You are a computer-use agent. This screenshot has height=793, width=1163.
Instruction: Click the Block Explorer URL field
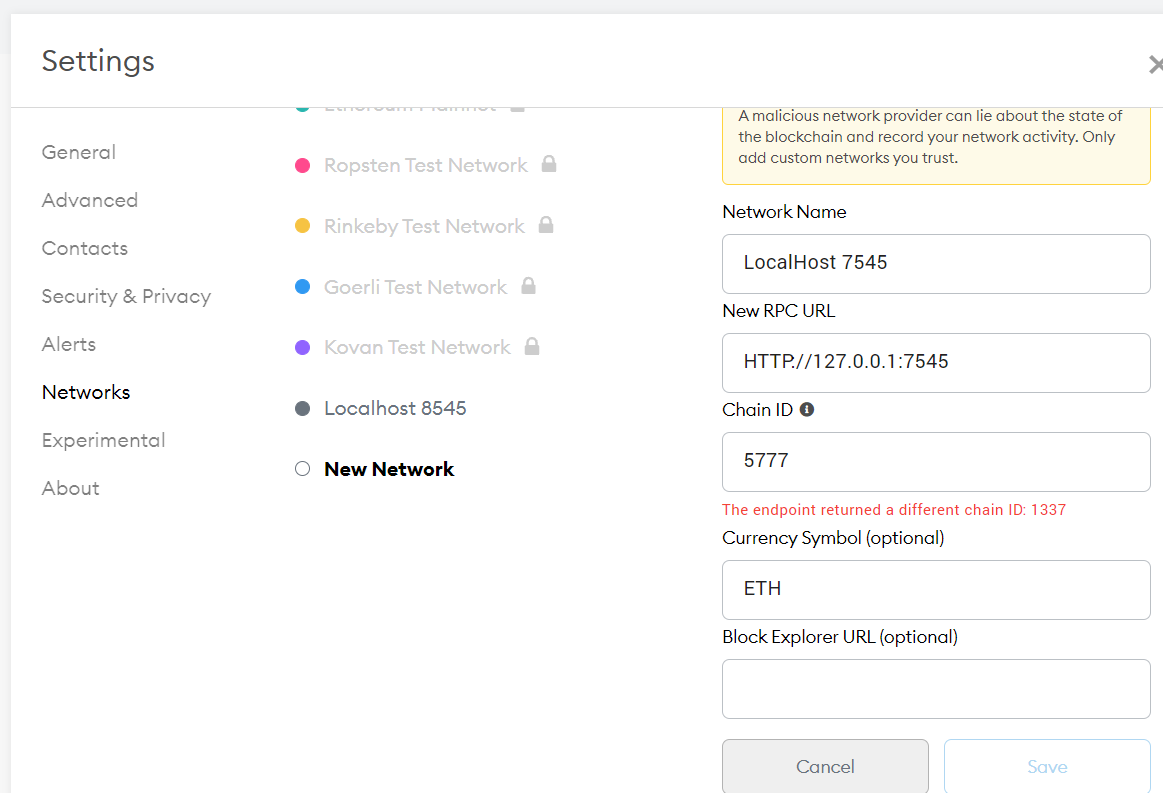click(936, 689)
